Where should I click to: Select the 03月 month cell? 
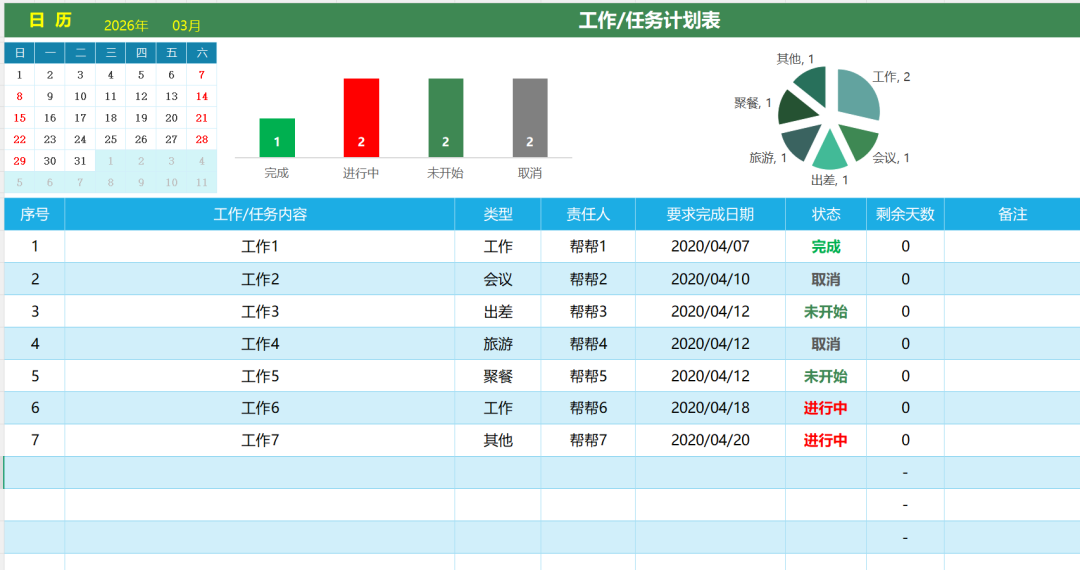click(186, 25)
